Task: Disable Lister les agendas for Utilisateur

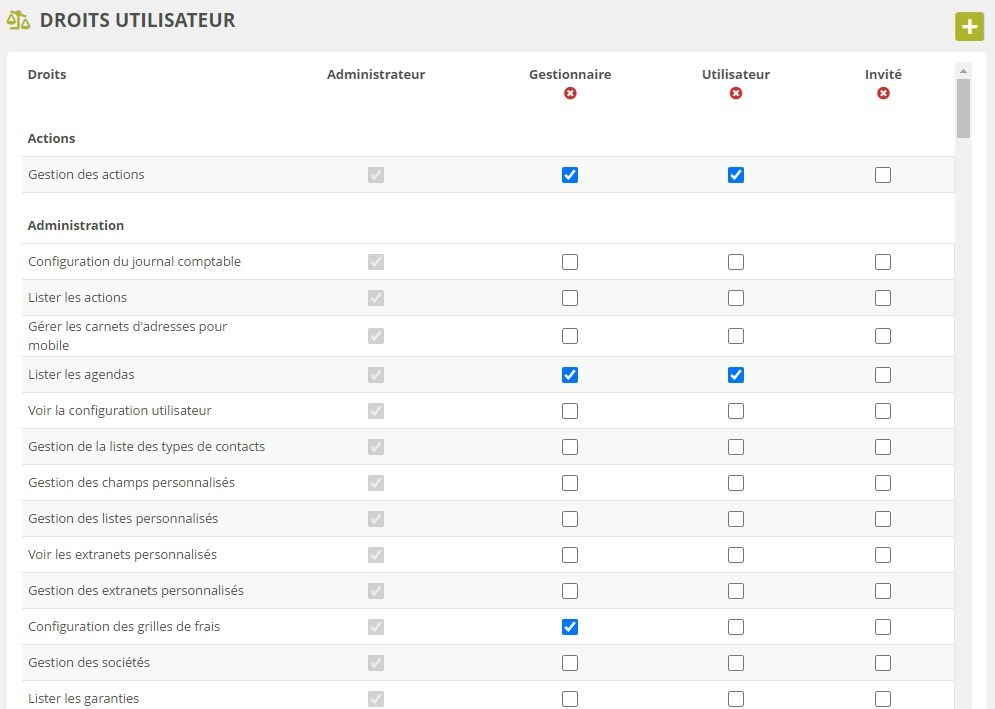Action: pos(736,375)
